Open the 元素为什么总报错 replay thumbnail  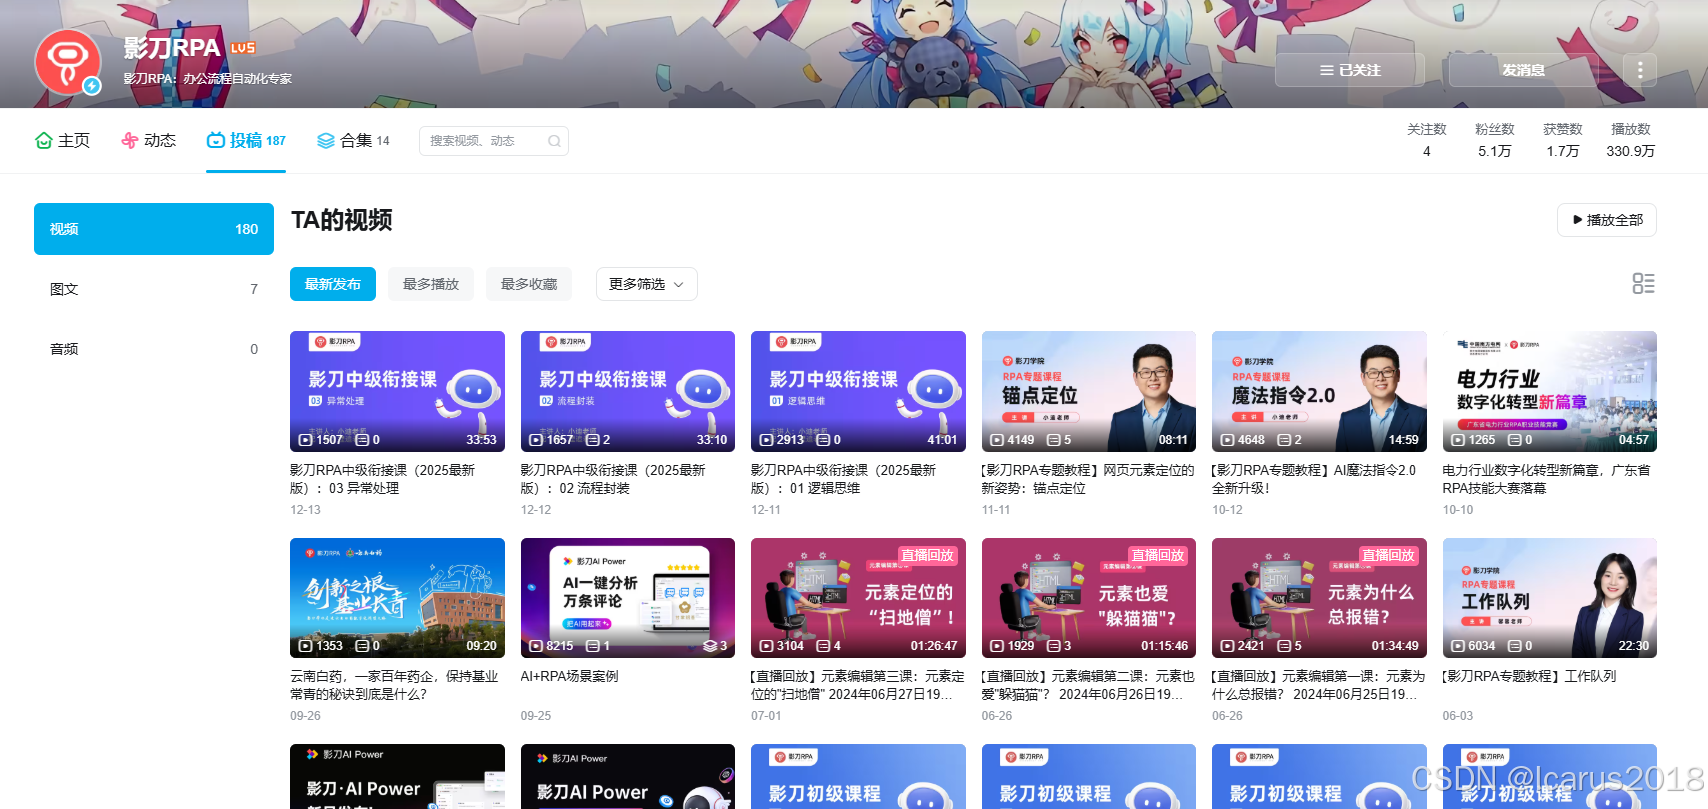1319,598
